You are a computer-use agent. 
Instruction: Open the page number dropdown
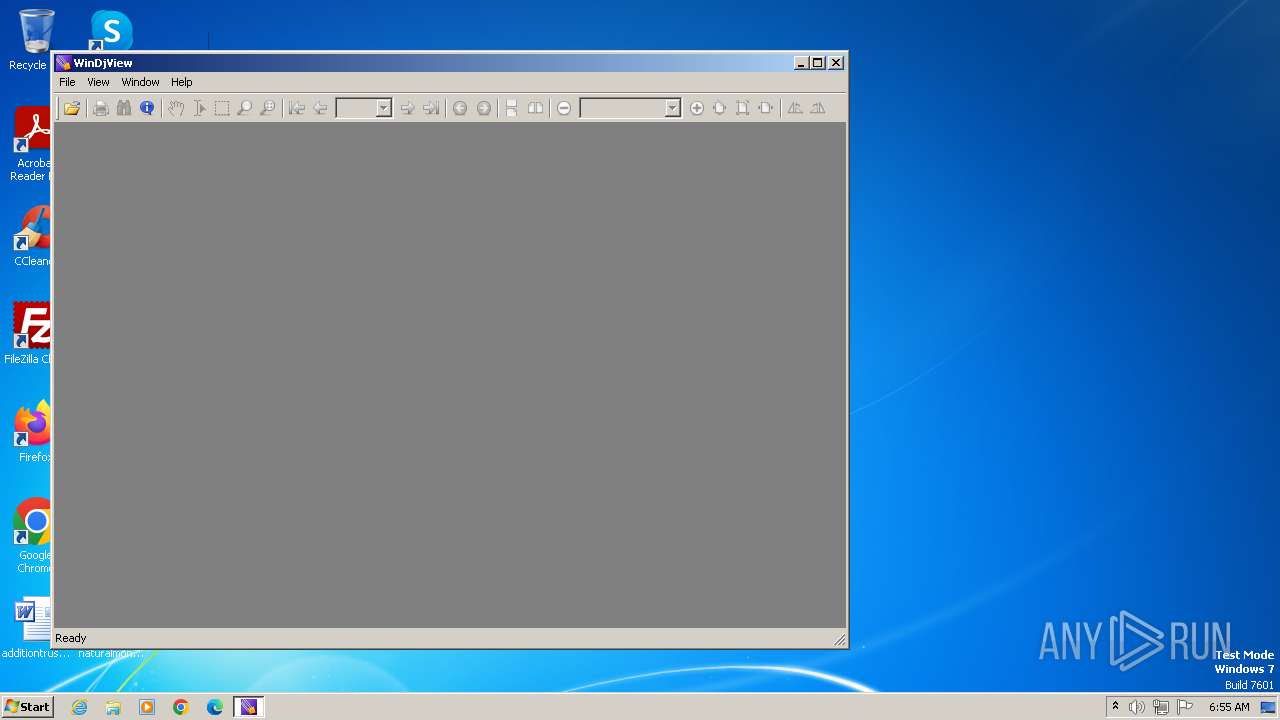383,108
